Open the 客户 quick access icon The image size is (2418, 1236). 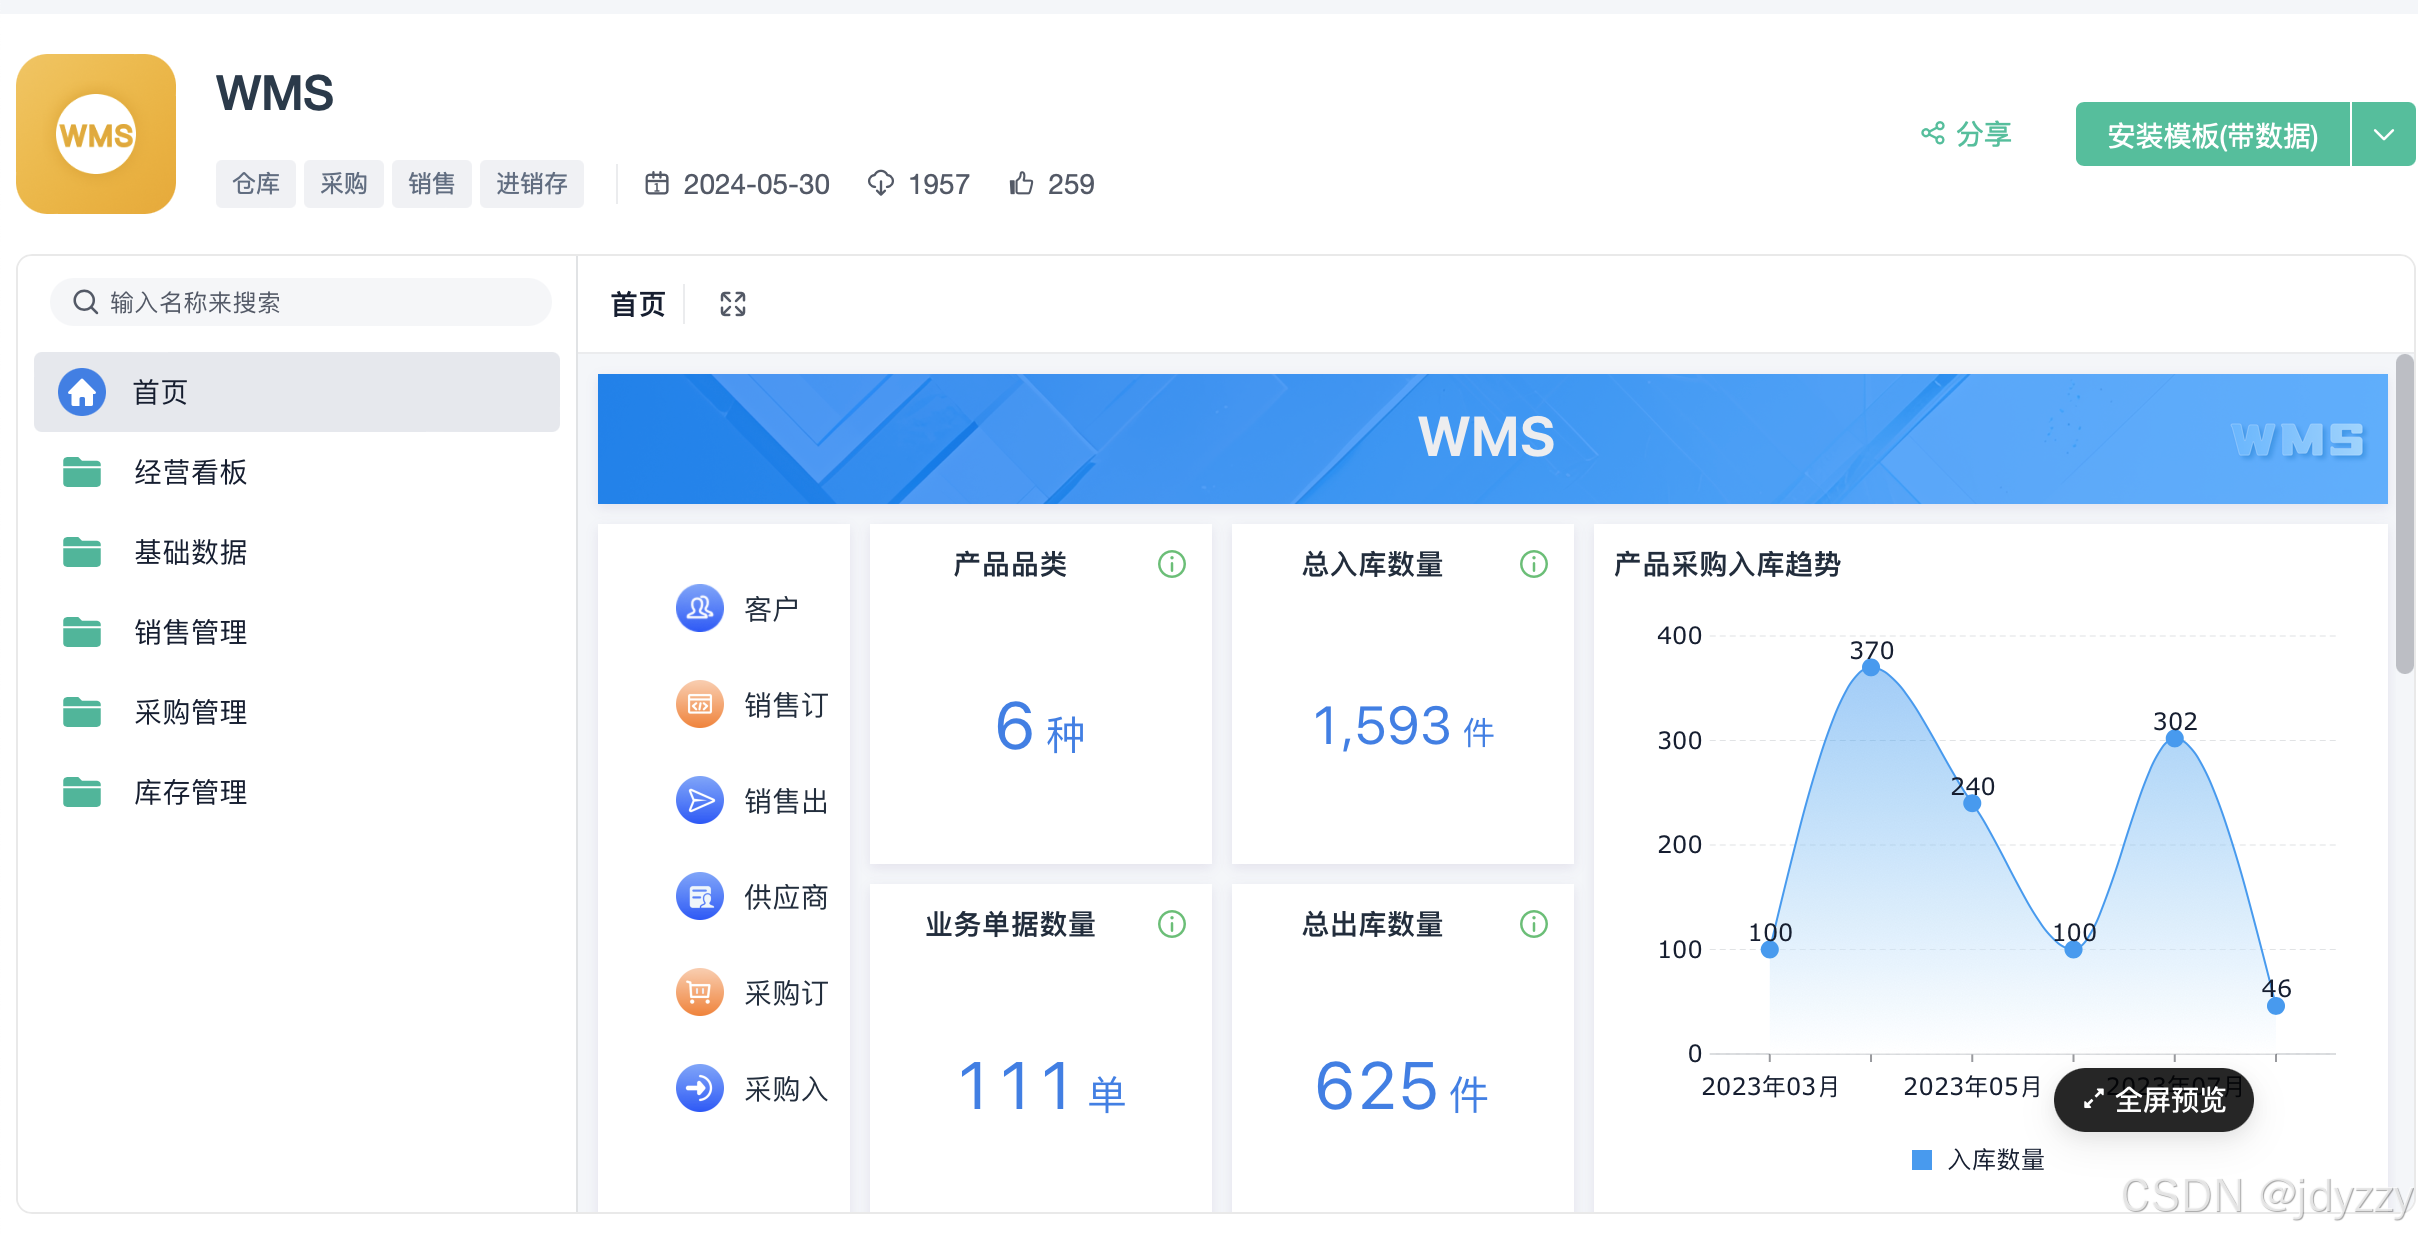coord(699,608)
